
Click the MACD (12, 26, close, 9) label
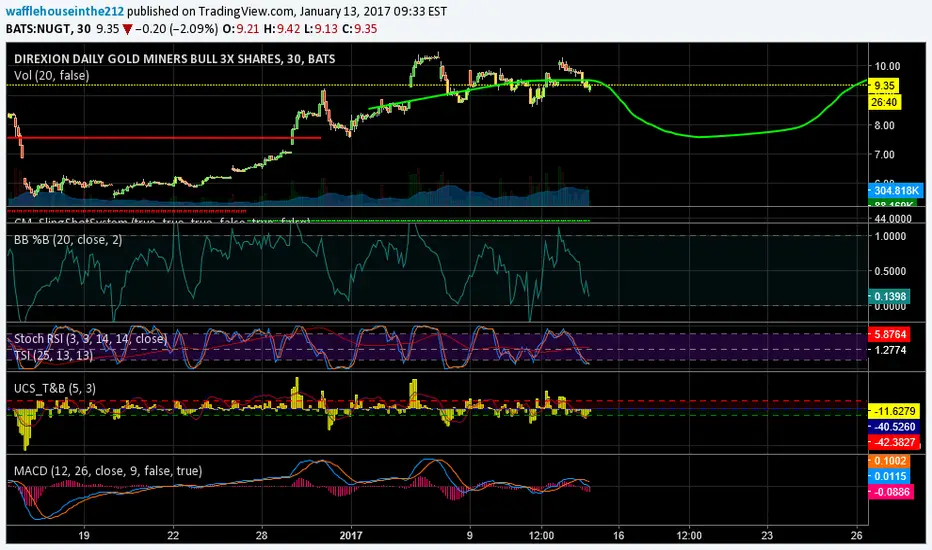tap(108, 471)
